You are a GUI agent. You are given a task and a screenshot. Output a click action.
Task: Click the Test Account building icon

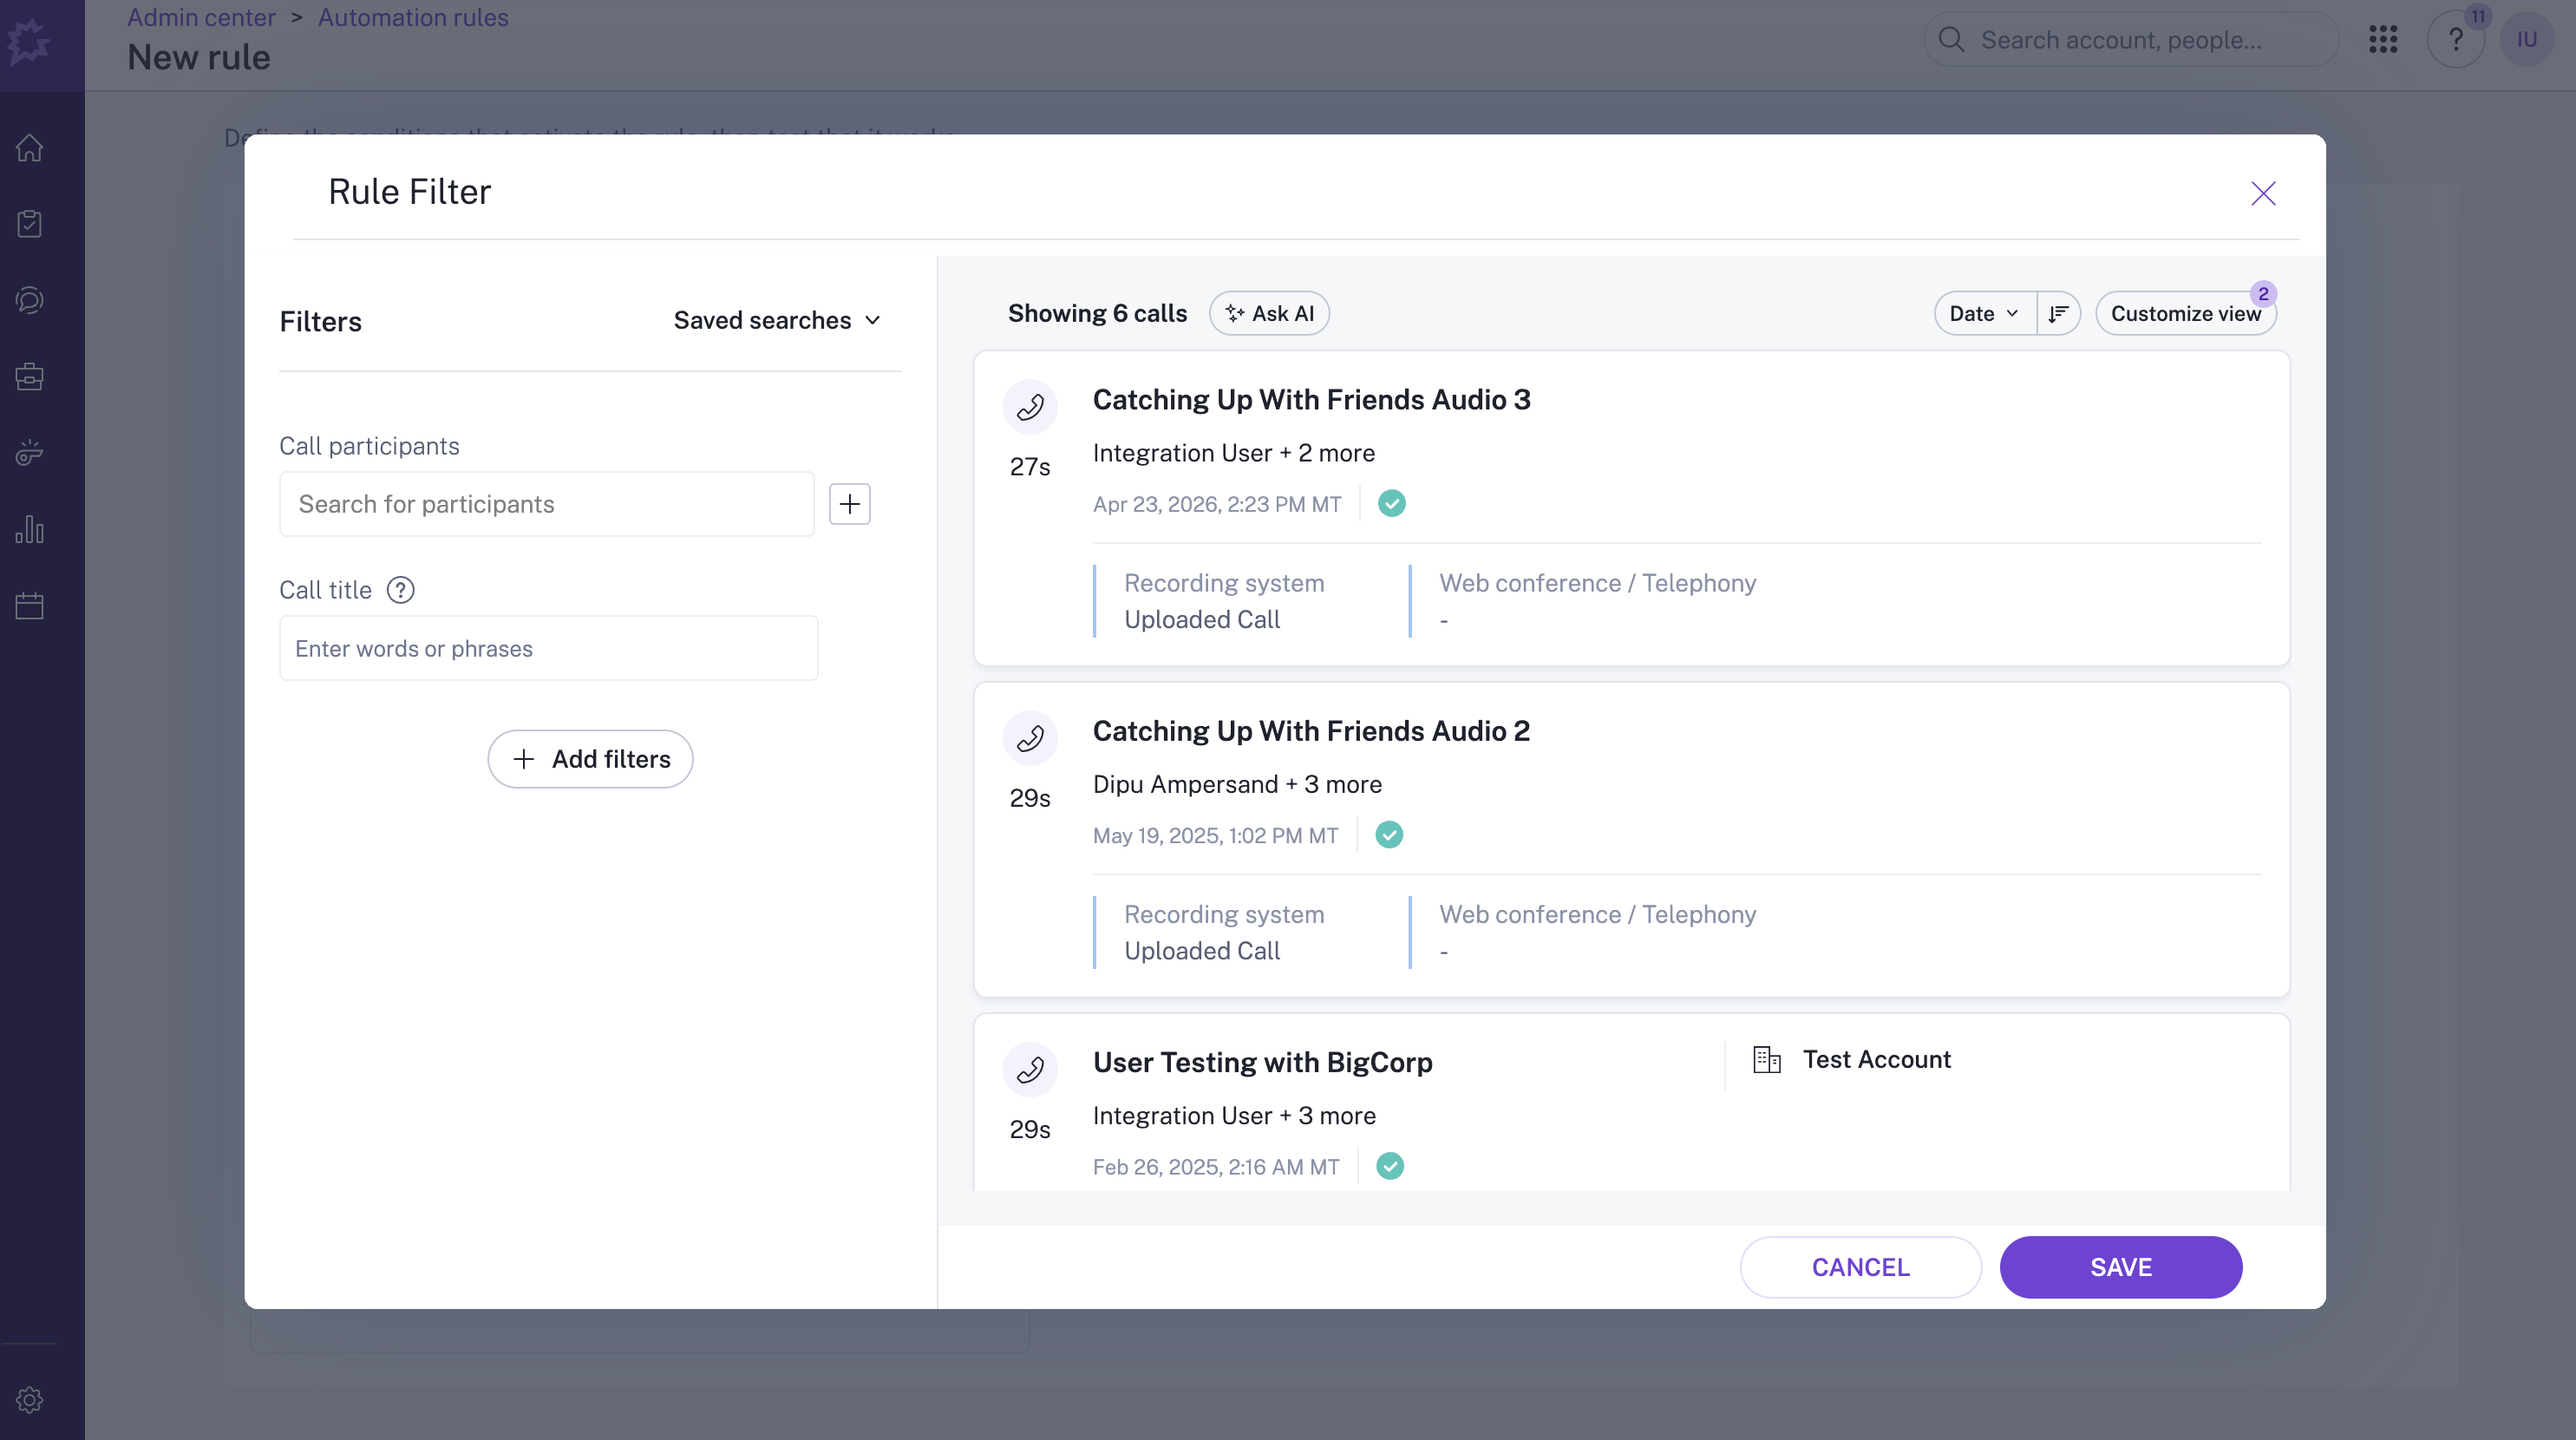point(1767,1059)
